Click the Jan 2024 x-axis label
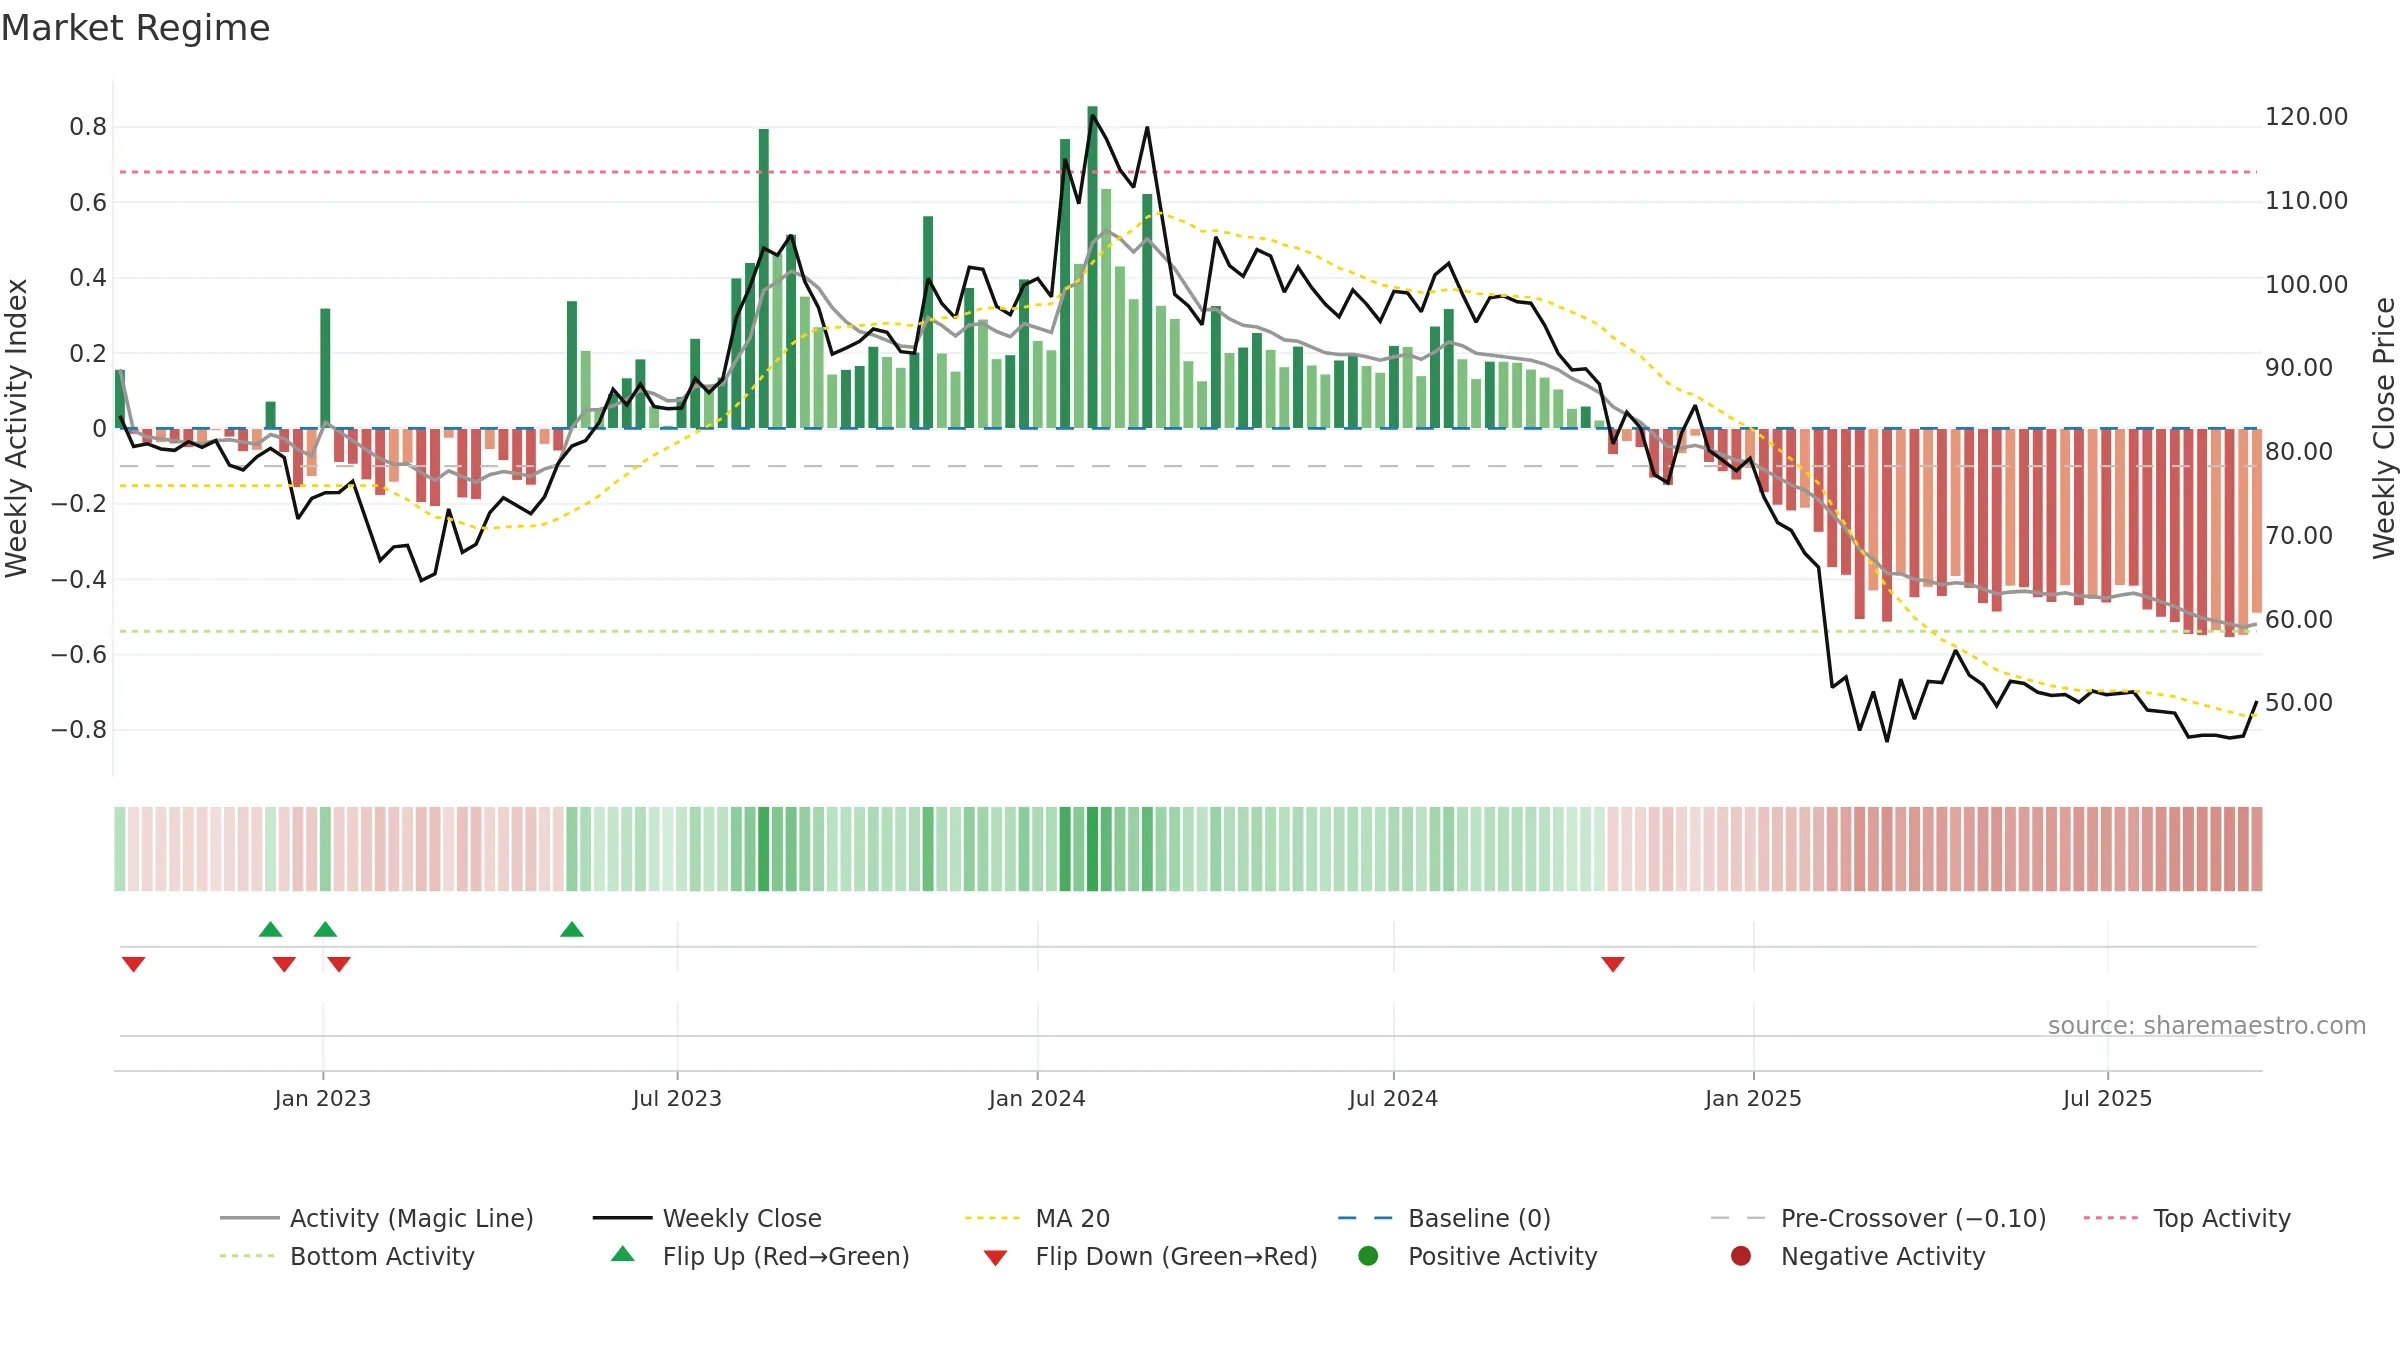This screenshot has width=2400, height=1350. (1037, 1098)
